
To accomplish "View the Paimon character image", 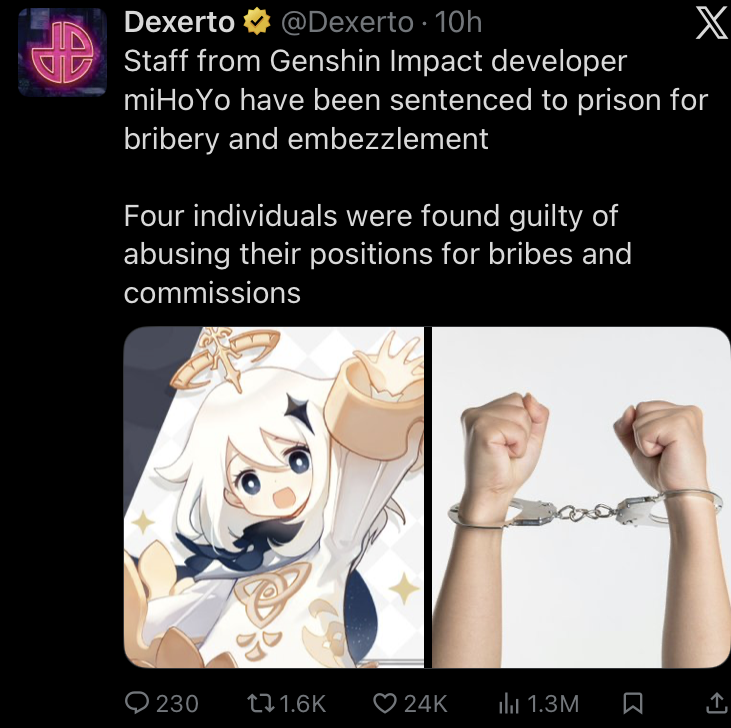I will pos(274,497).
